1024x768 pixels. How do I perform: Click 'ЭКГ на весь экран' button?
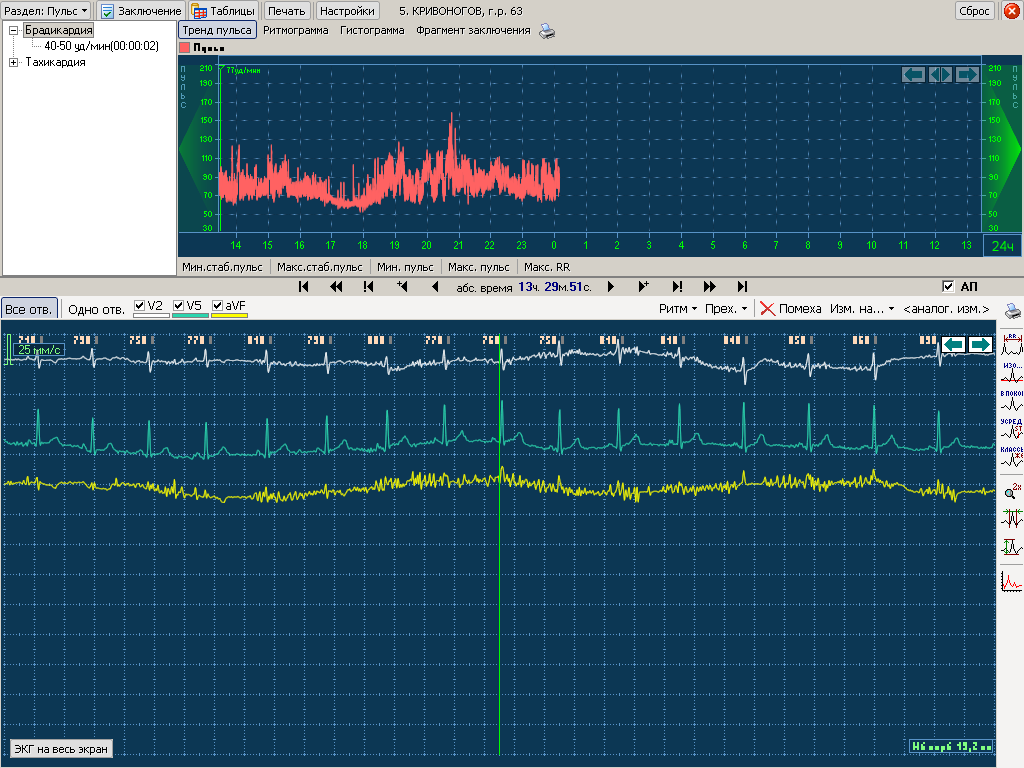61,749
